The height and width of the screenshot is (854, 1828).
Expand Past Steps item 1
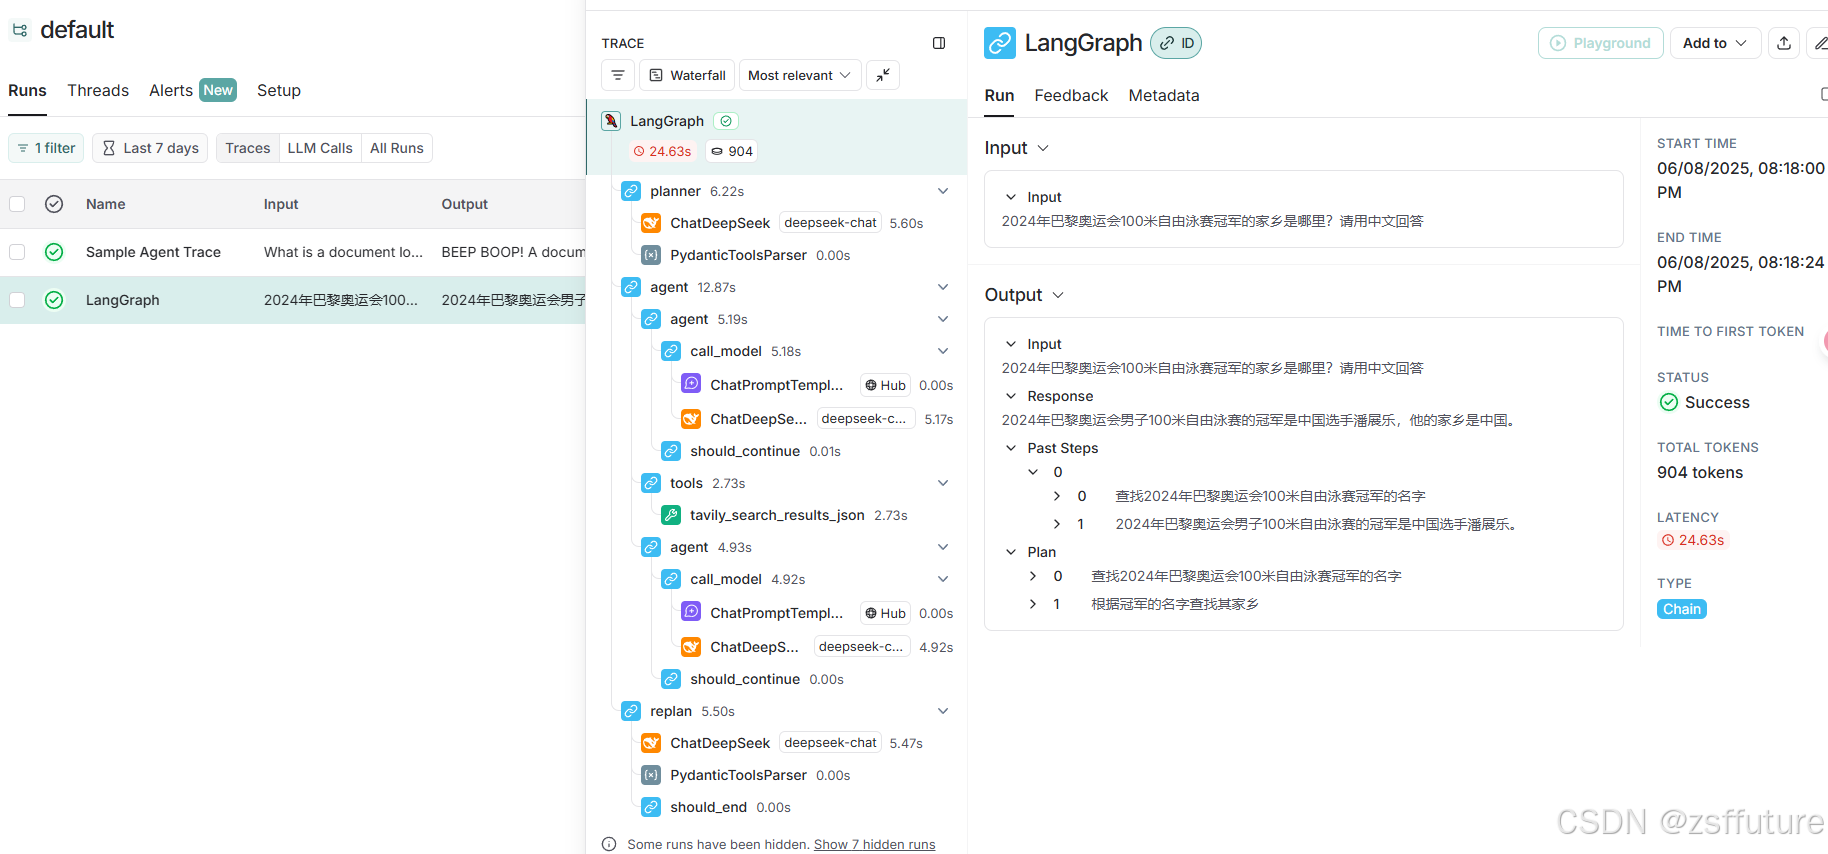point(1057,524)
